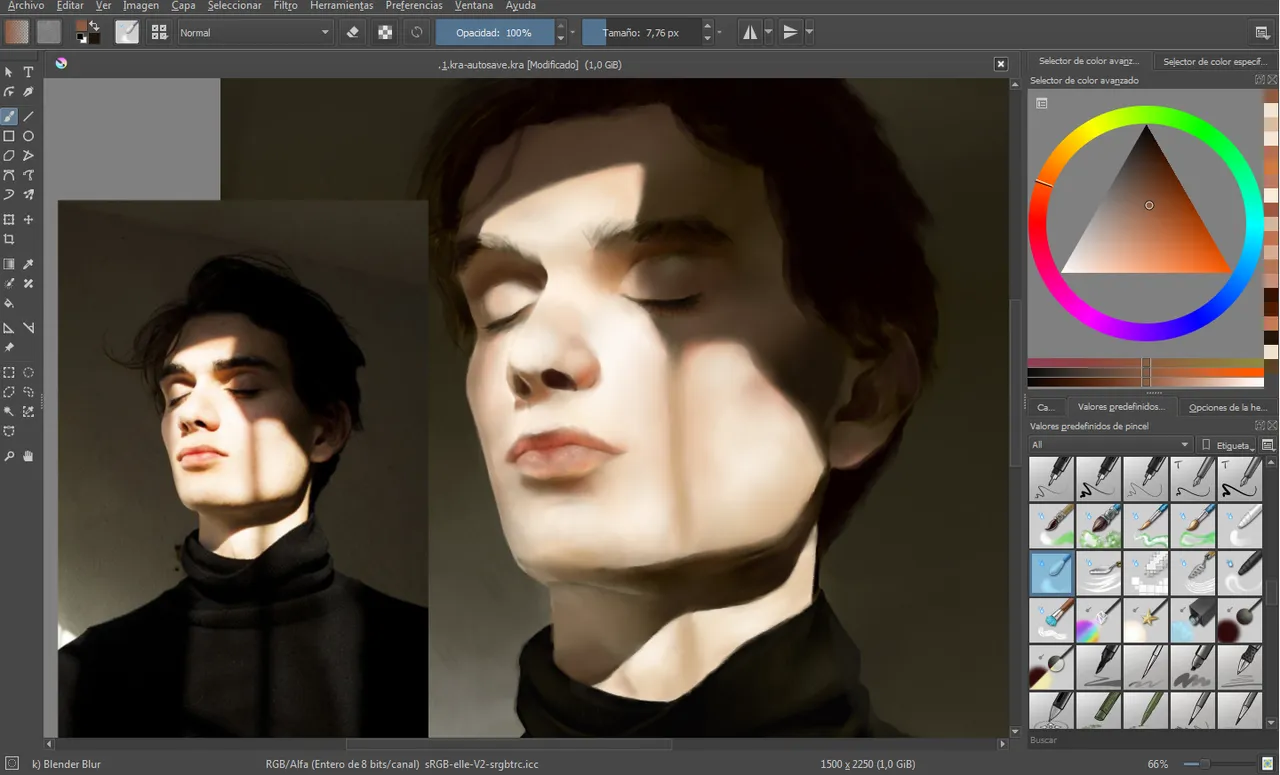Toggle horizontal mirror tool
This screenshot has width=1280, height=775.
750,32
